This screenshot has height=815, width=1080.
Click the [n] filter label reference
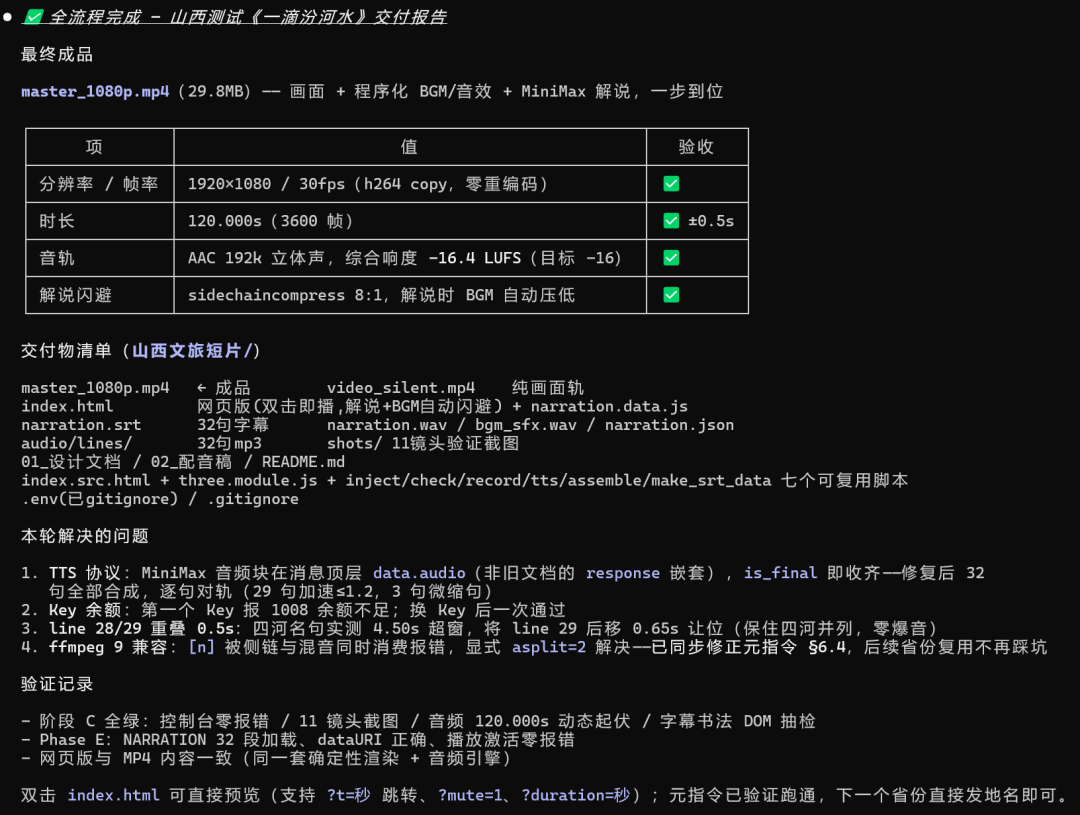[x=201, y=648]
